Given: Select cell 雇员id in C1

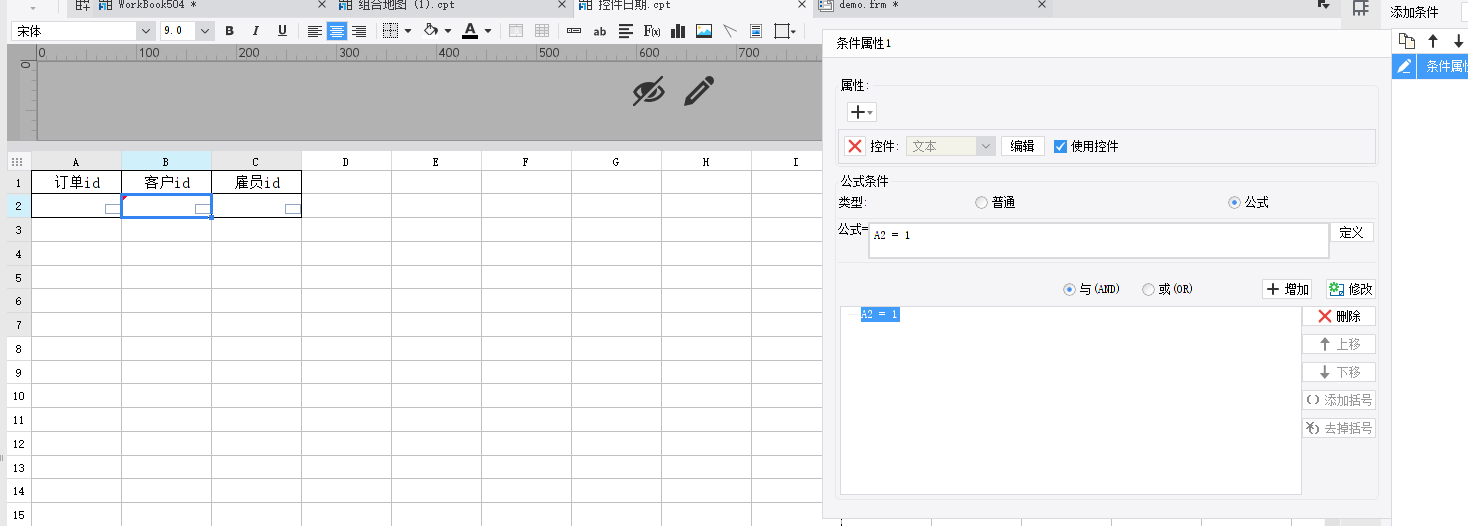Looking at the screenshot, I should [256, 182].
